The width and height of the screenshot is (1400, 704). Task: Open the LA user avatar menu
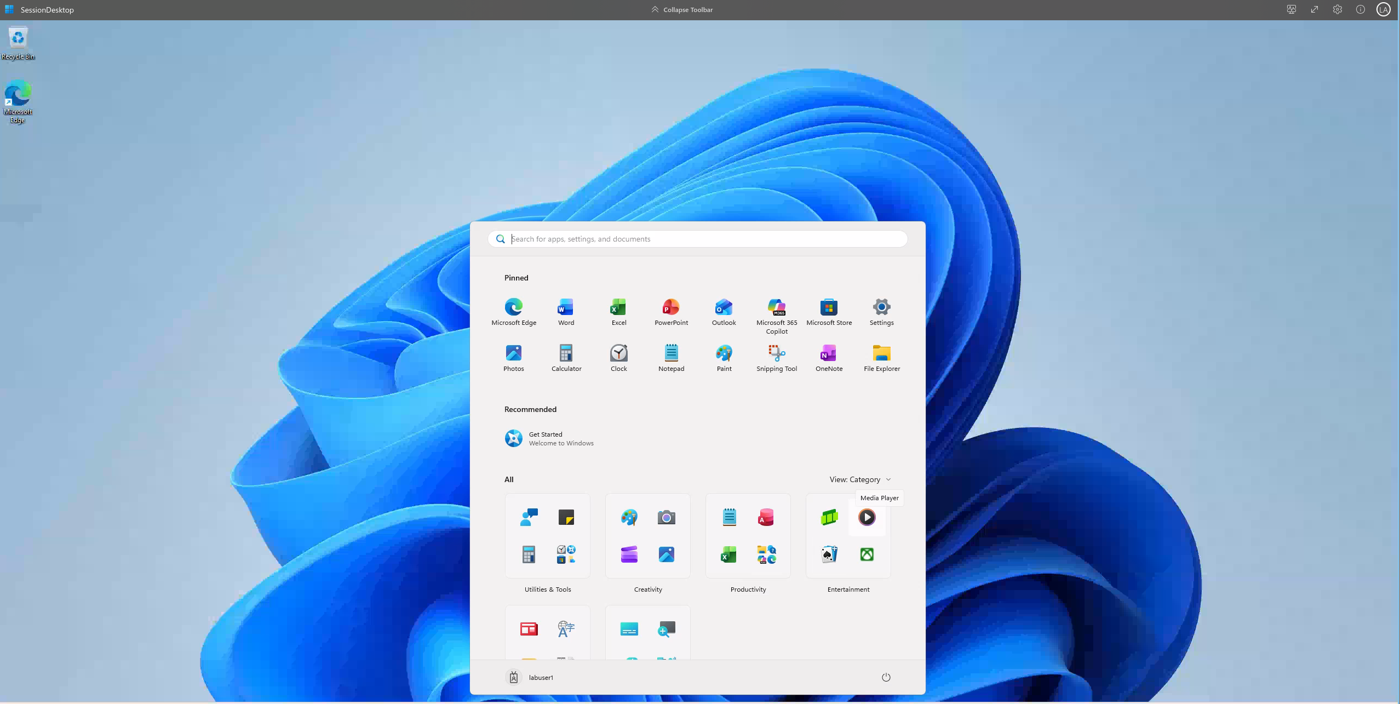pyautogui.click(x=1384, y=10)
